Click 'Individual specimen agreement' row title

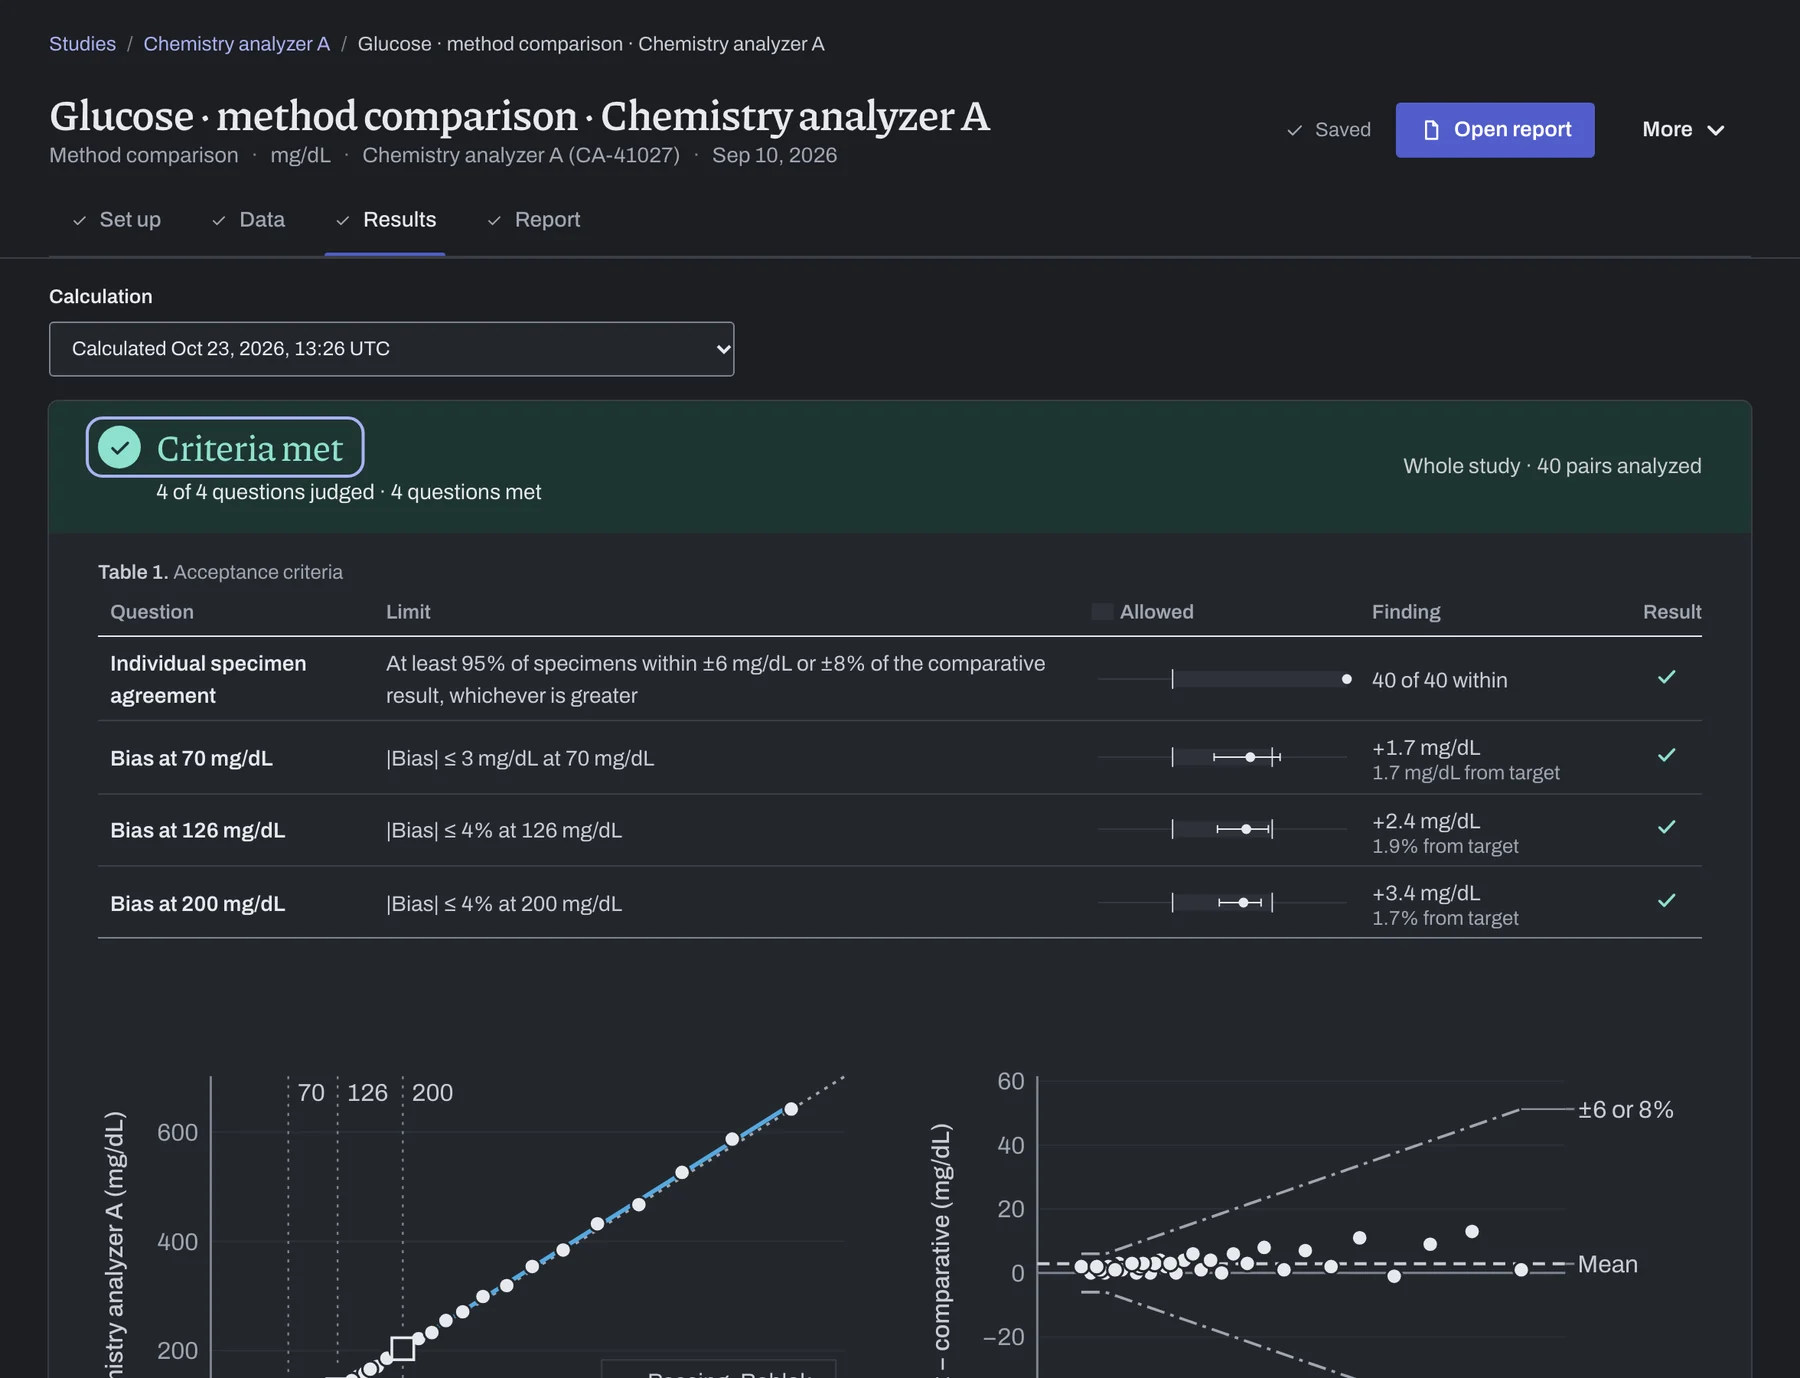coord(208,679)
